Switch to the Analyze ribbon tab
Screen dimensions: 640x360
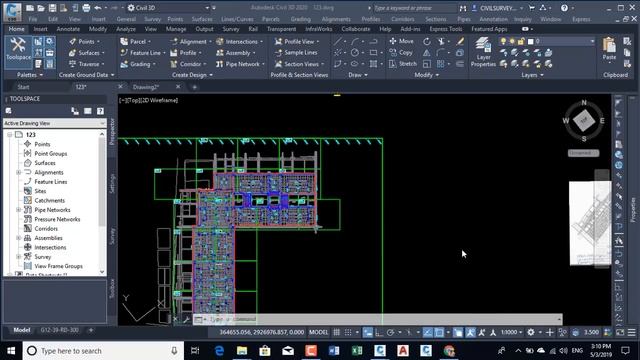click(126, 29)
